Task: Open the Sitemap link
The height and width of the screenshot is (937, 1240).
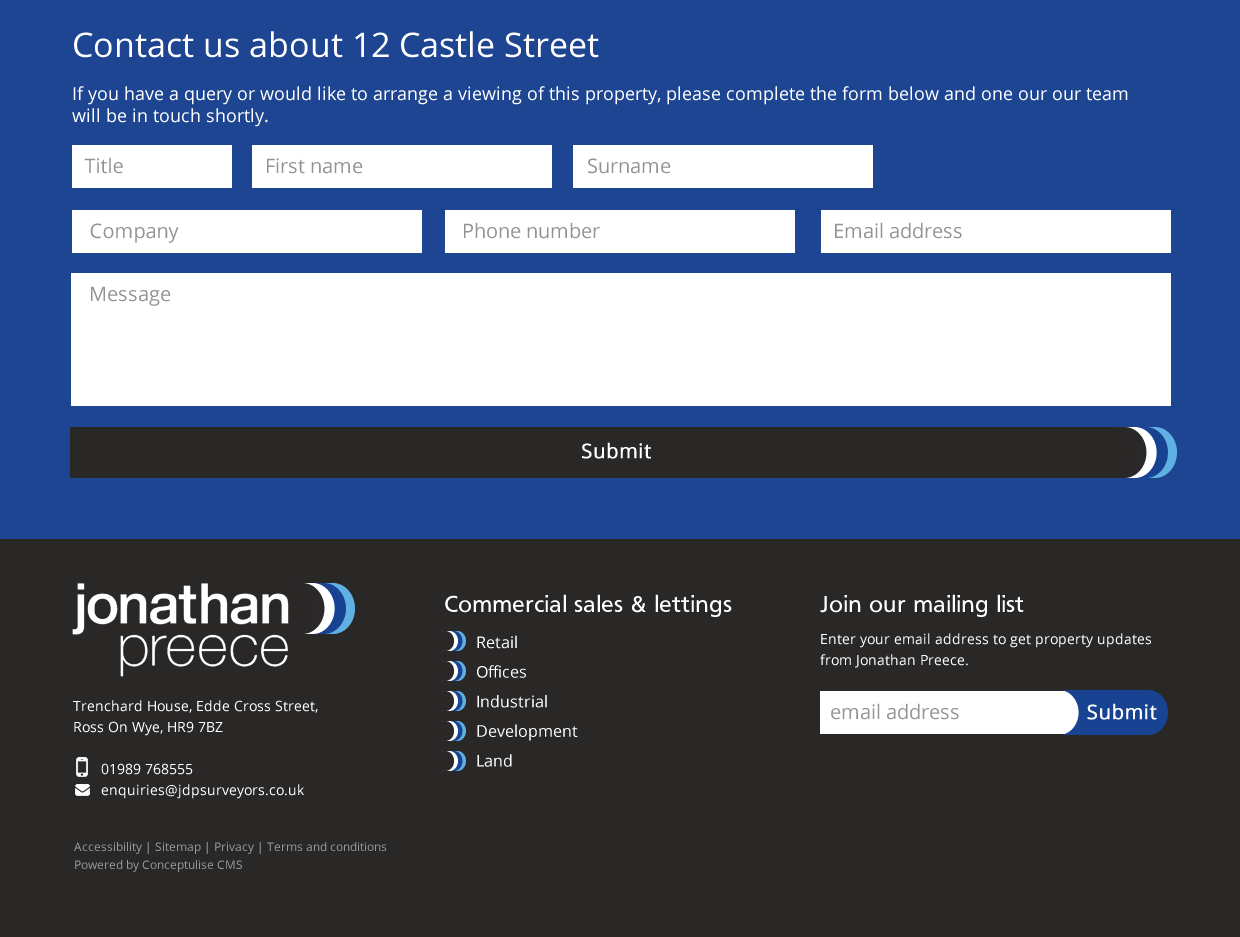Action: [178, 847]
